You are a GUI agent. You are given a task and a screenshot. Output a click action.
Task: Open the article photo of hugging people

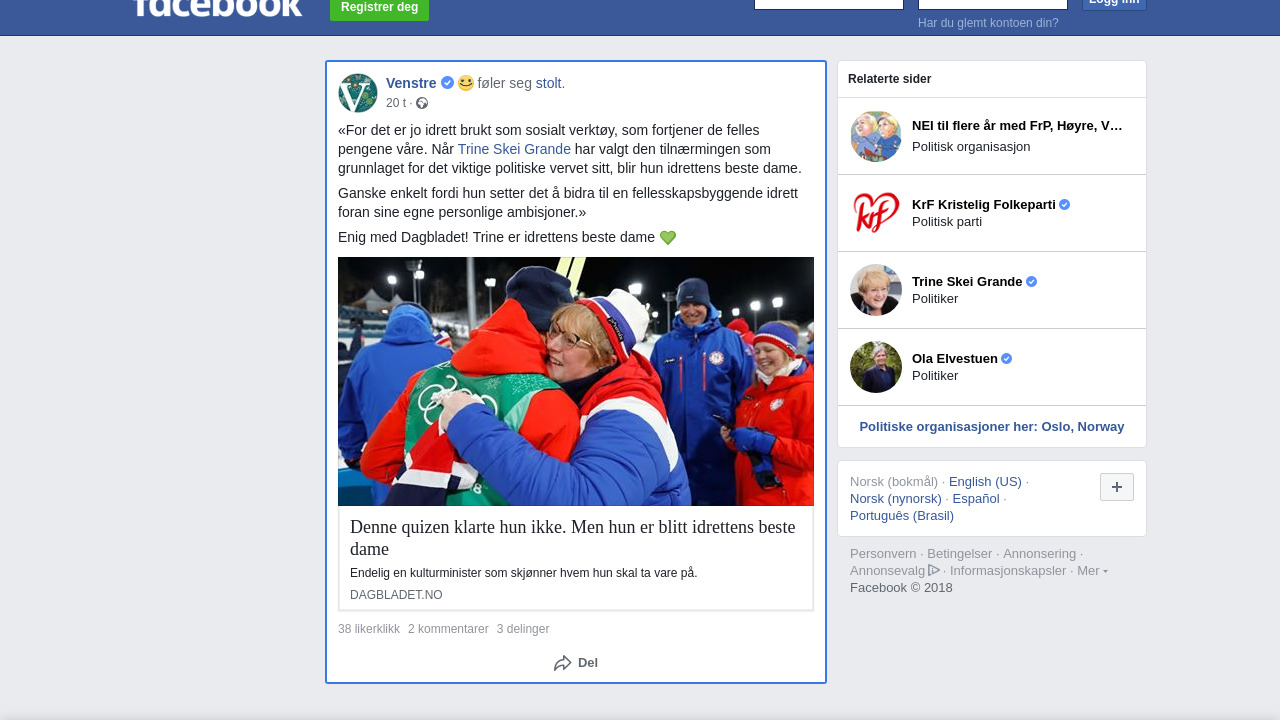pos(576,381)
